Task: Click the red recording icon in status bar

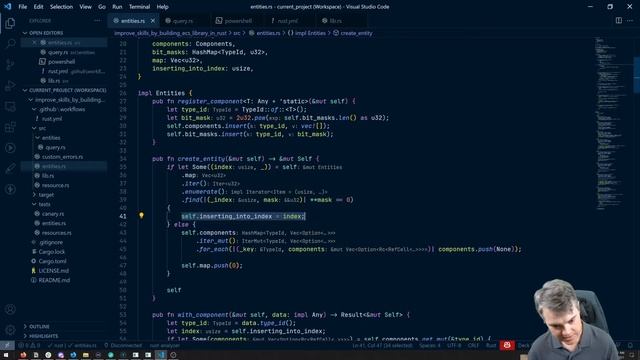Action: point(507,345)
